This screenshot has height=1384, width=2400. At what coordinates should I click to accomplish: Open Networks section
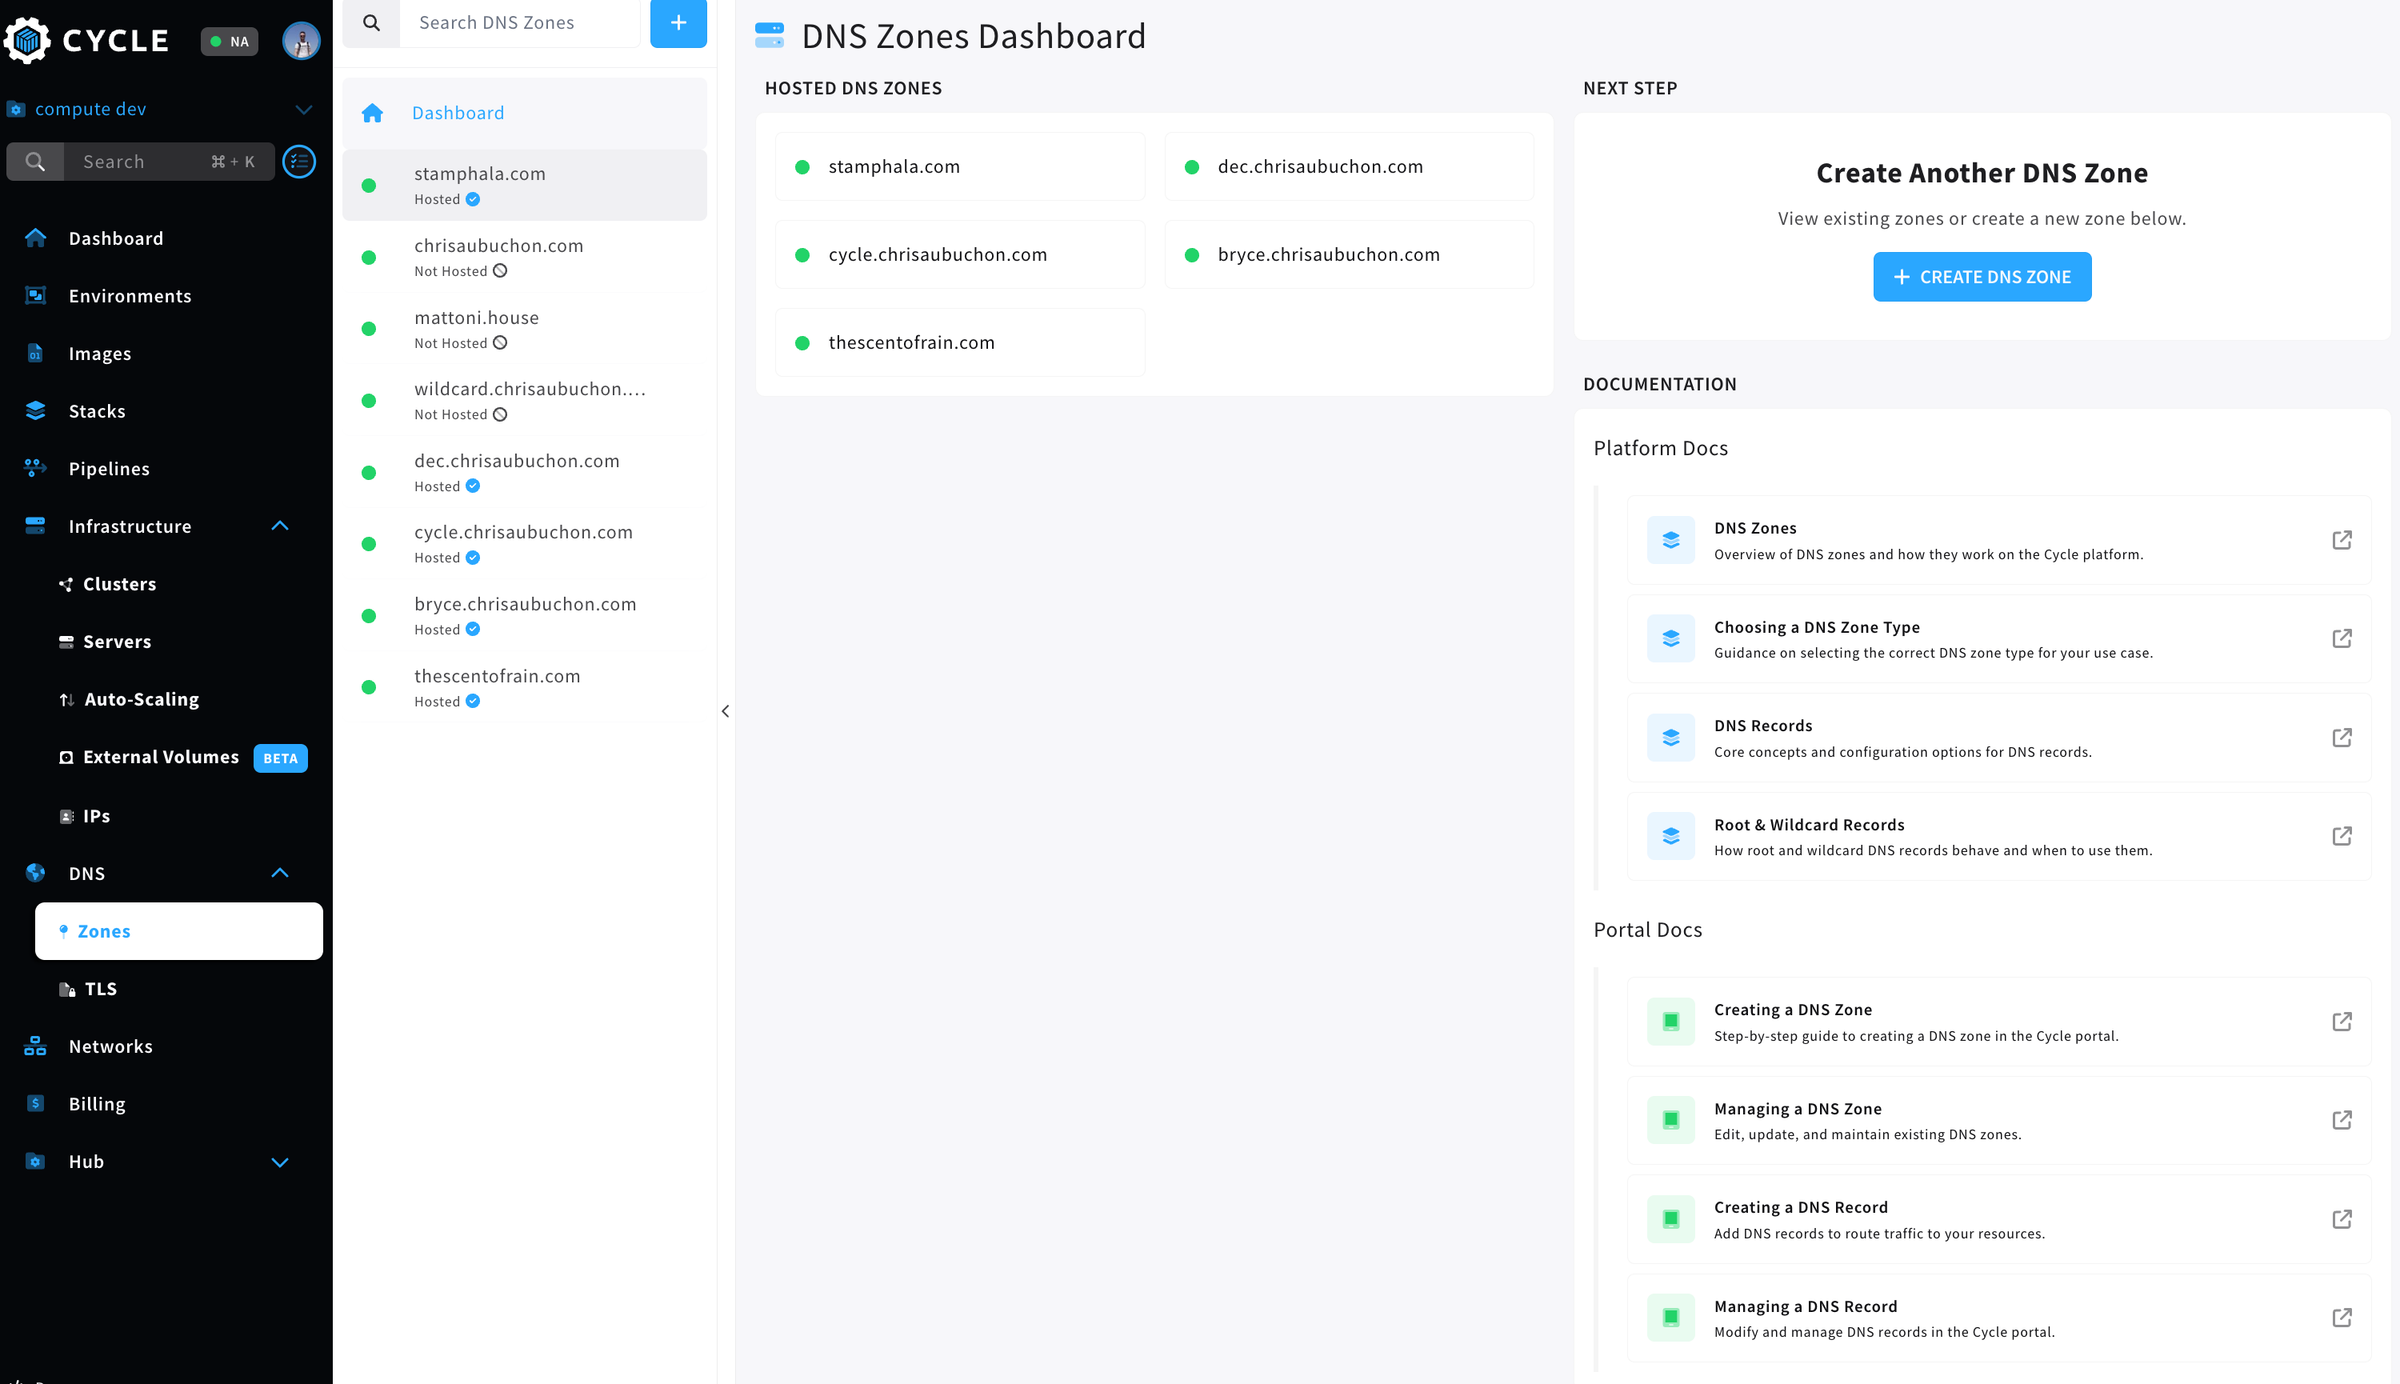(x=110, y=1046)
